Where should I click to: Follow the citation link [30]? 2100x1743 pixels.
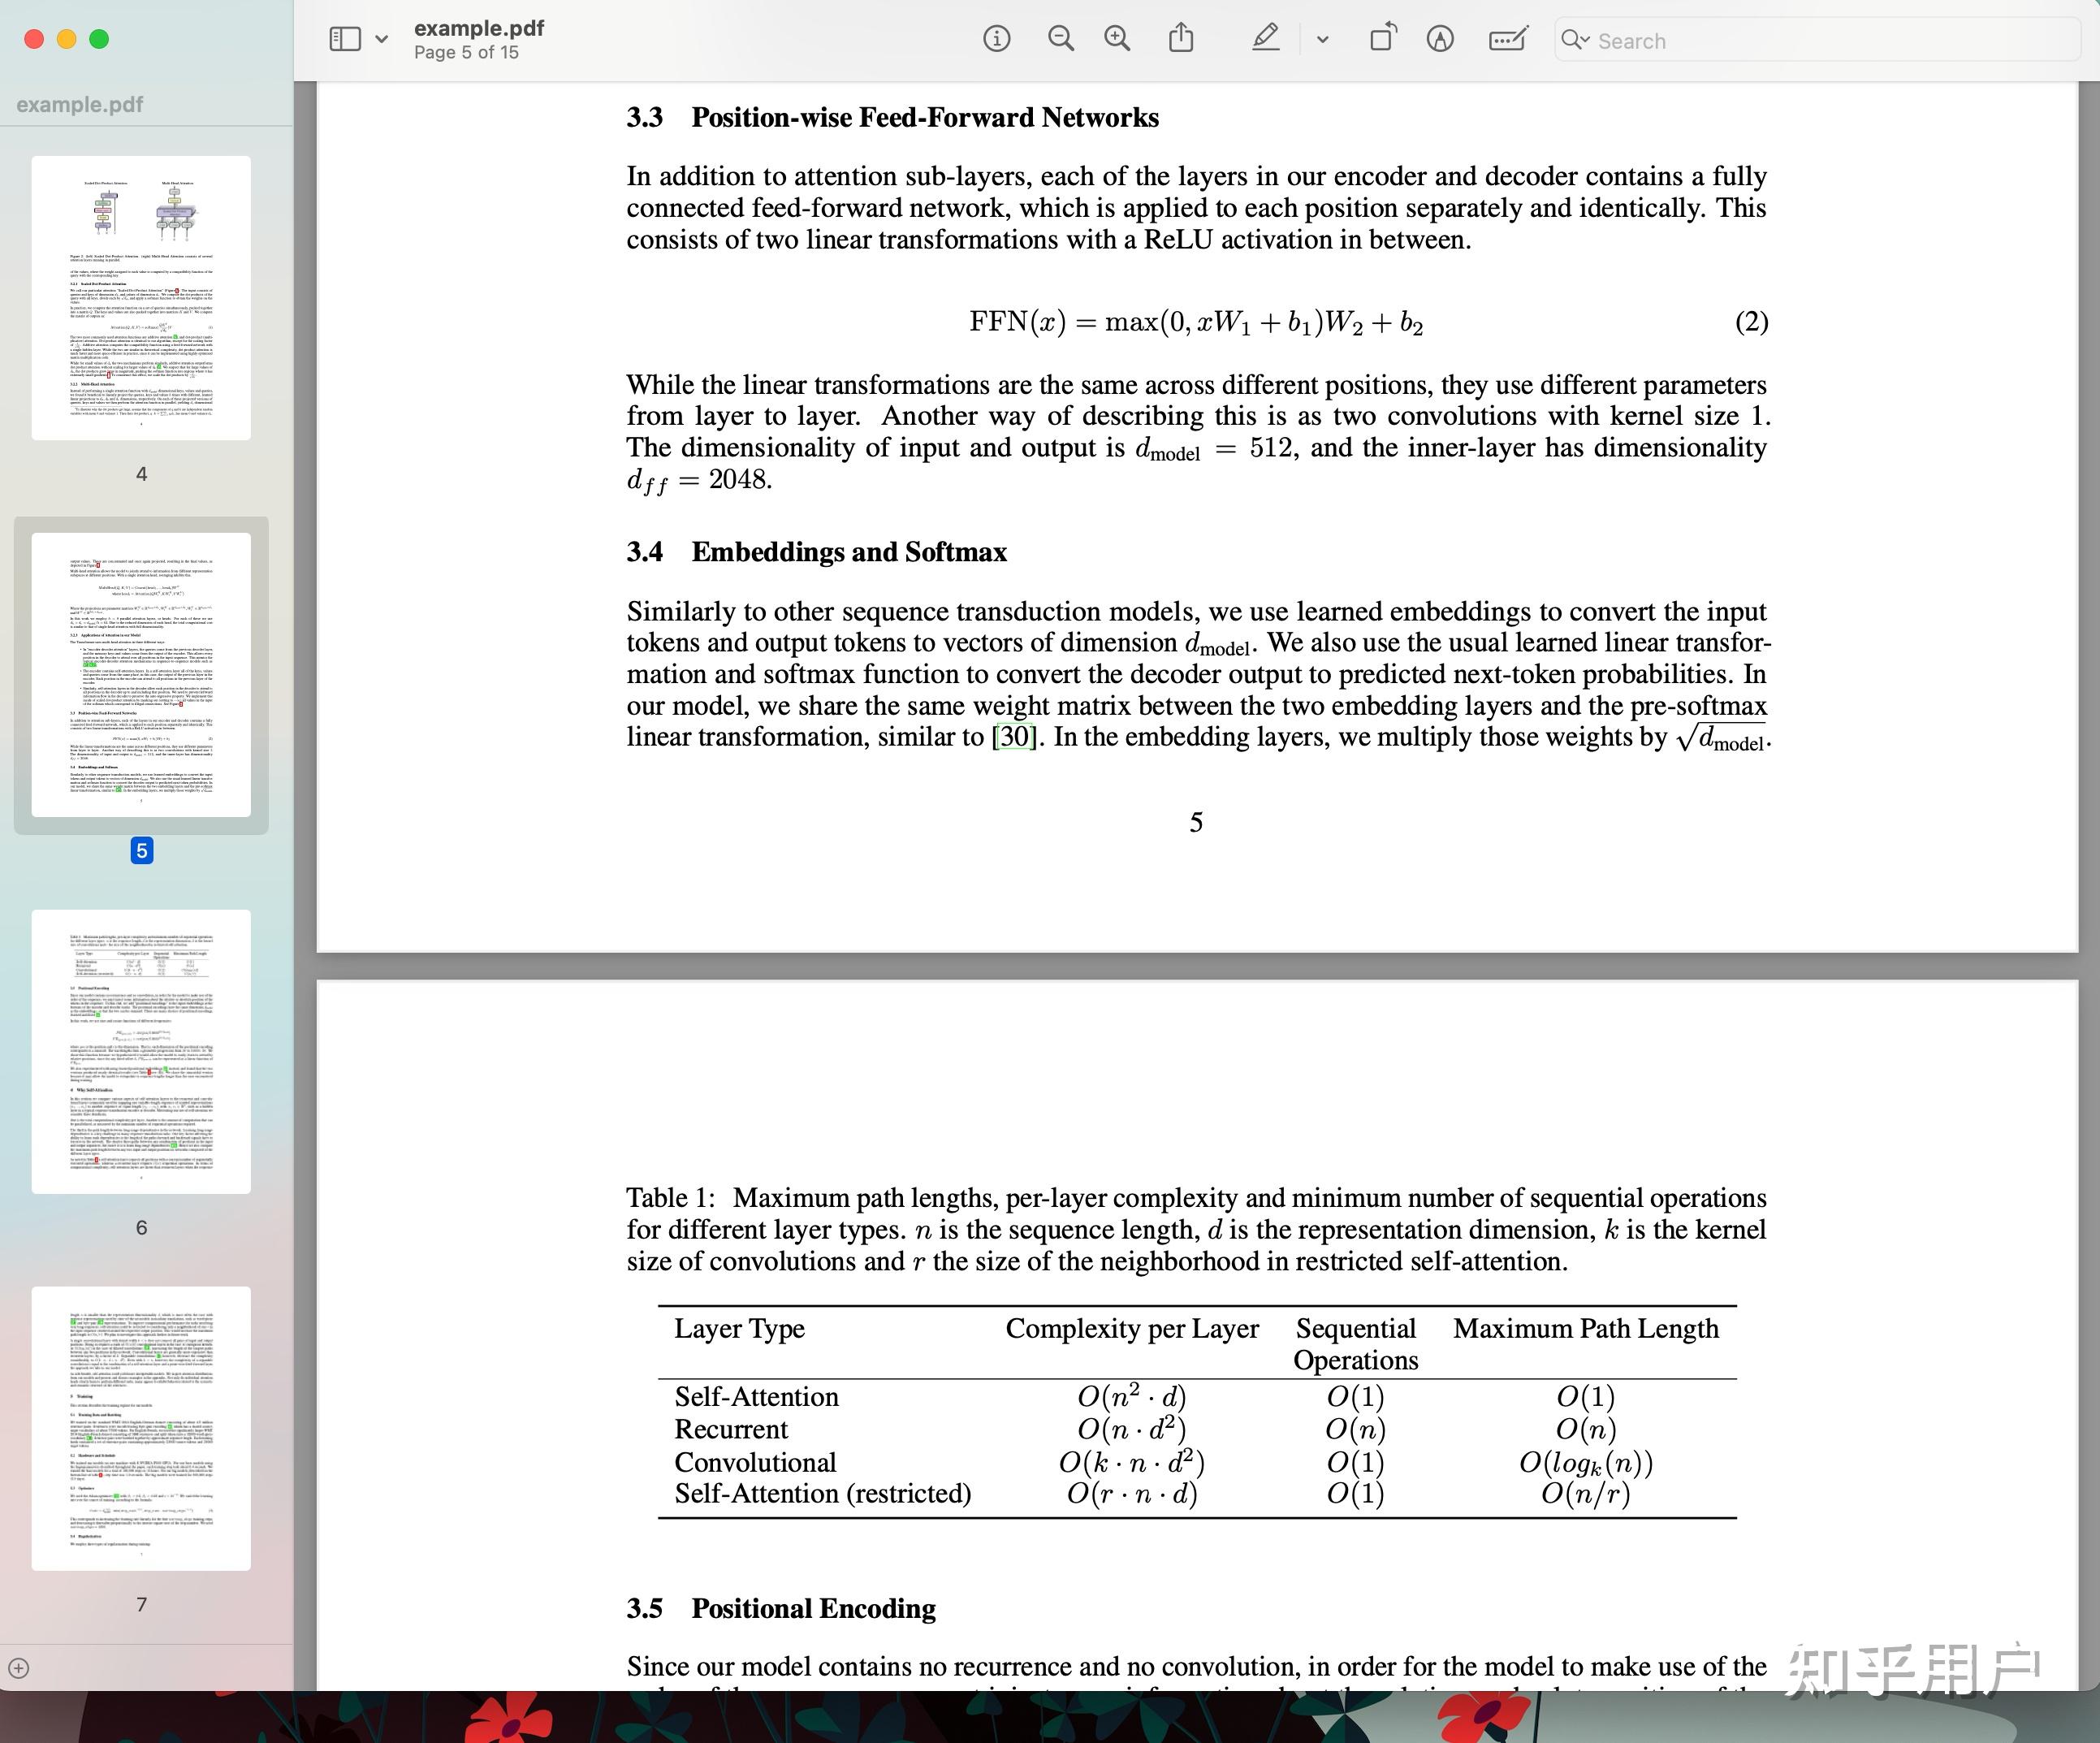point(1015,737)
